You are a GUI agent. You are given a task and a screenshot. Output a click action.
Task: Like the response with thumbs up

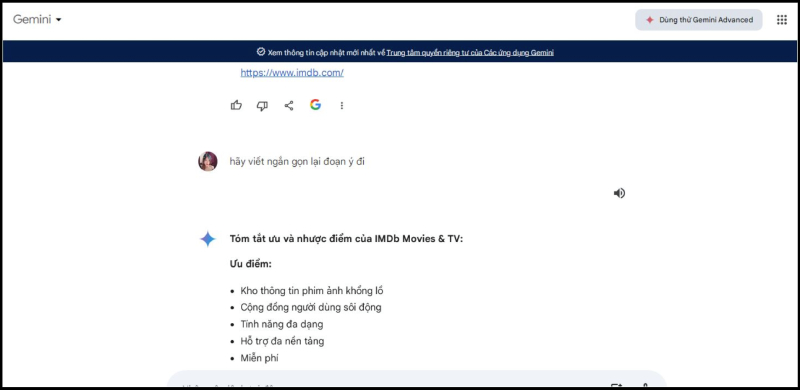[x=236, y=105]
